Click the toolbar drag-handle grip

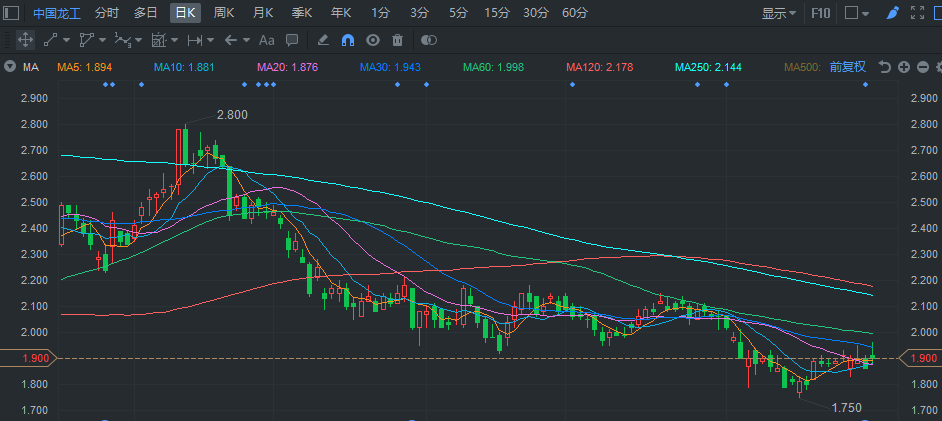point(7,40)
